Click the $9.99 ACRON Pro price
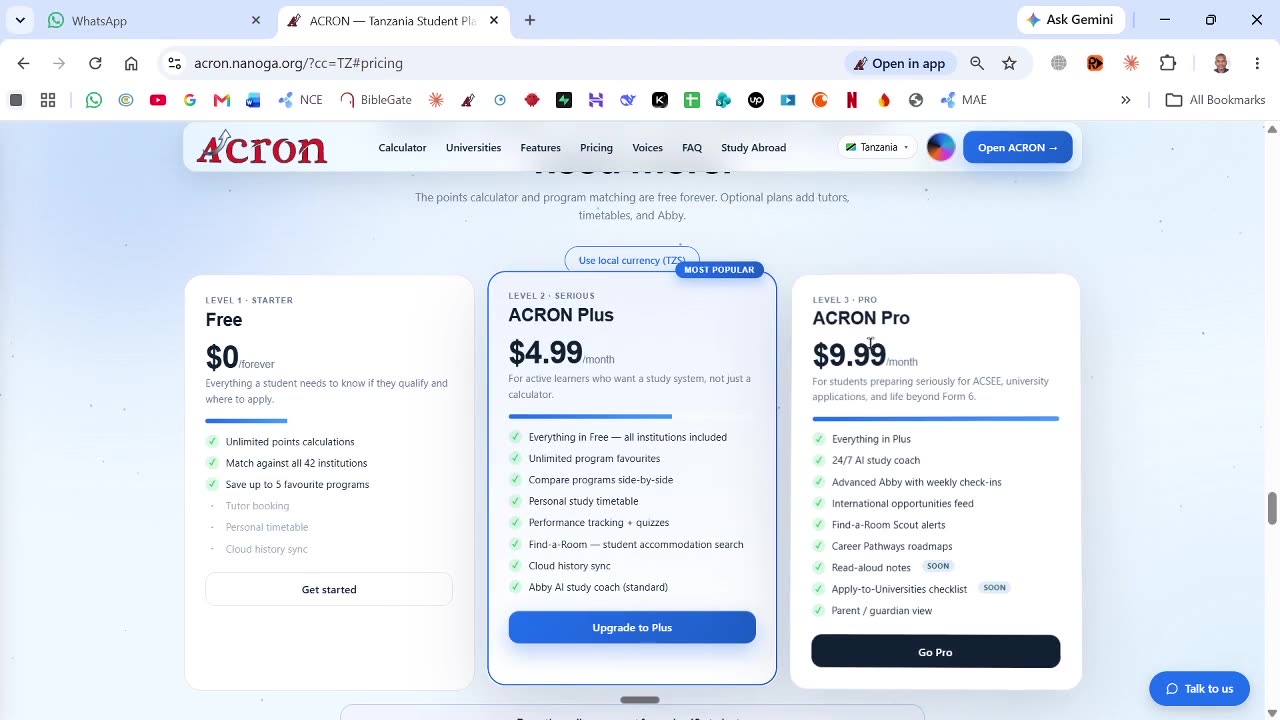 pyautogui.click(x=849, y=355)
